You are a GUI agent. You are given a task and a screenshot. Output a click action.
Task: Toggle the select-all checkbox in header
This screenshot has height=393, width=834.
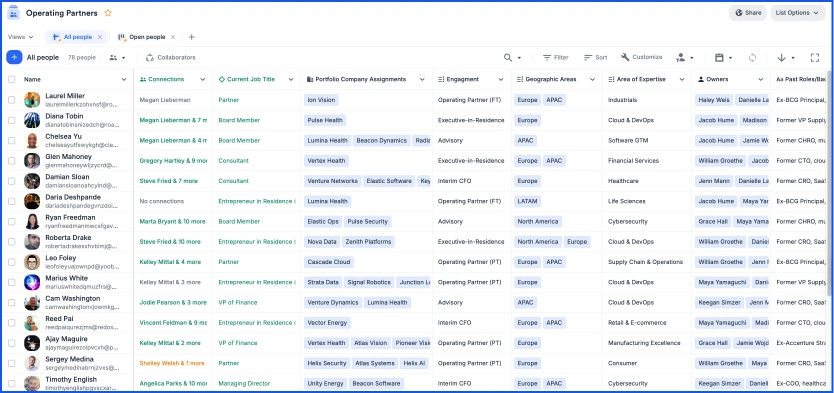pyautogui.click(x=12, y=79)
